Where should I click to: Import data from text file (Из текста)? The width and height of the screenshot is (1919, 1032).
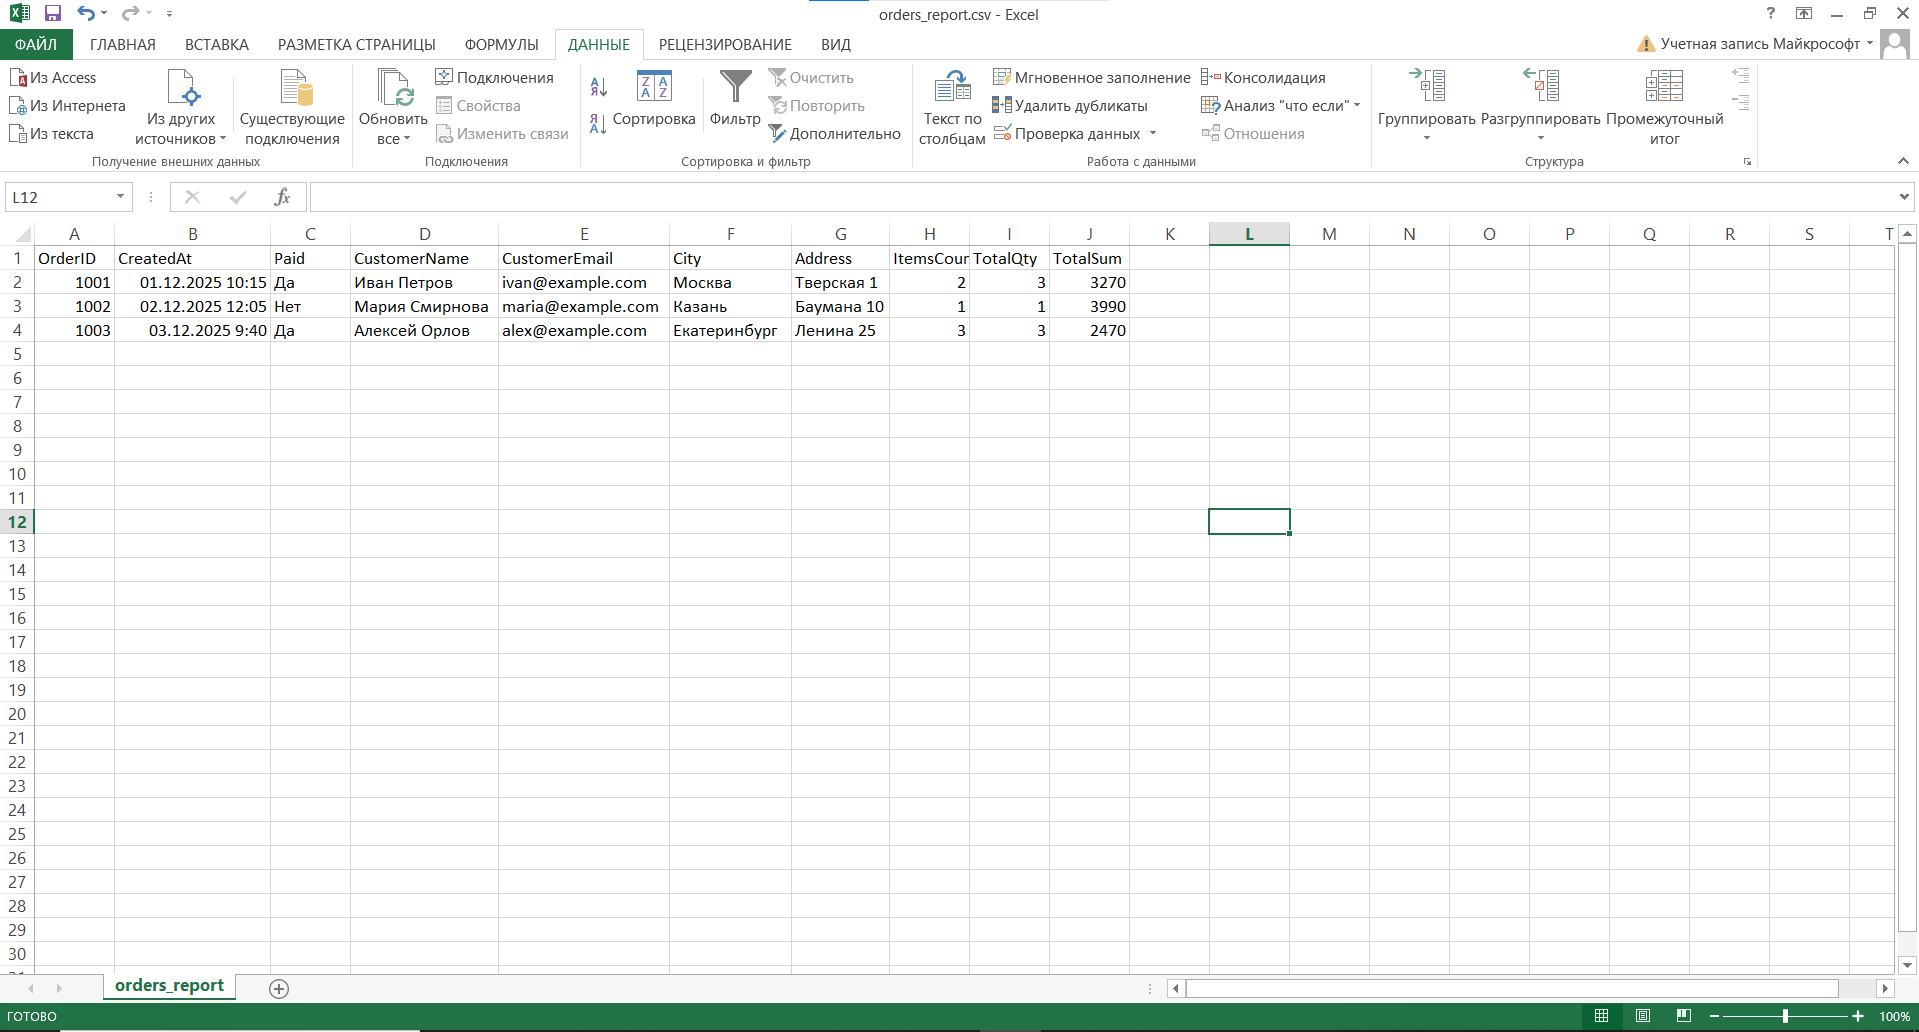point(51,134)
